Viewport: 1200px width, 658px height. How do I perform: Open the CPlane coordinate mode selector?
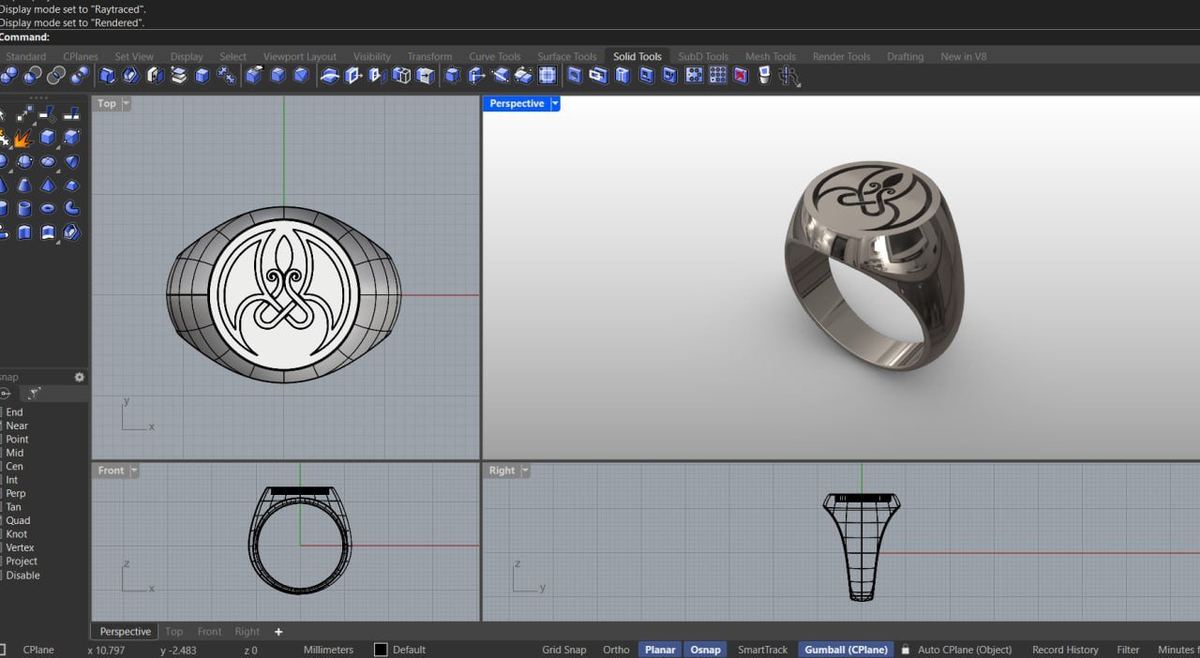click(38, 650)
